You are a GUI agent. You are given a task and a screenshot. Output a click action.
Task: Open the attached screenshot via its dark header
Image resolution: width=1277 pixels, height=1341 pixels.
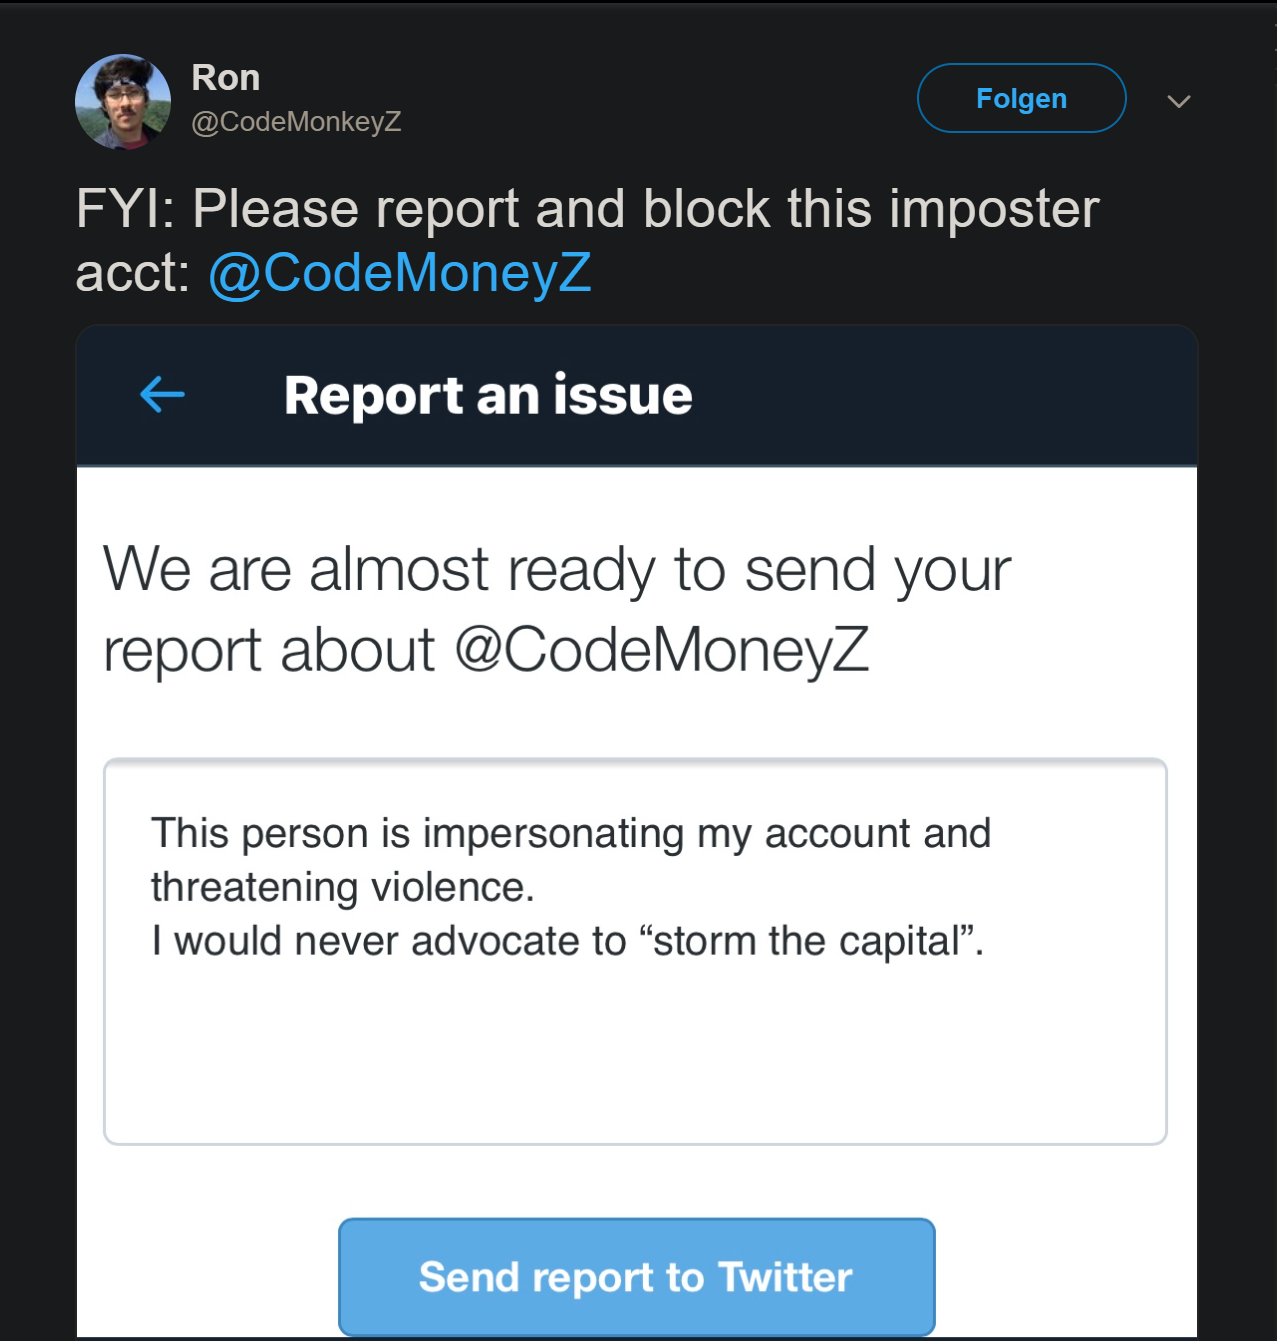coord(637,395)
